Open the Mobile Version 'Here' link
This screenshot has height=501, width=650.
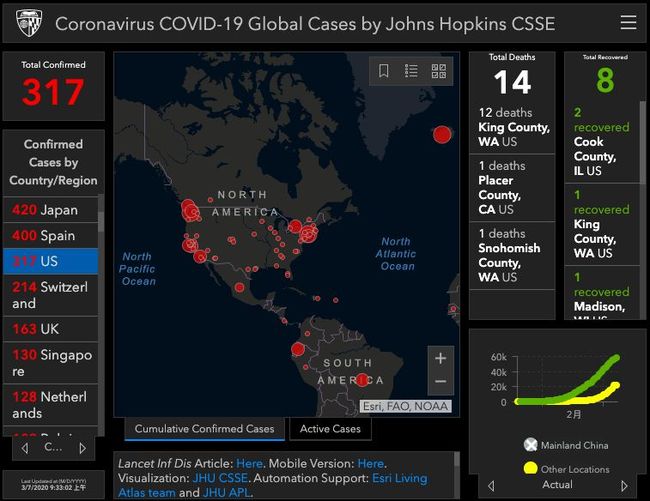[x=371, y=463]
